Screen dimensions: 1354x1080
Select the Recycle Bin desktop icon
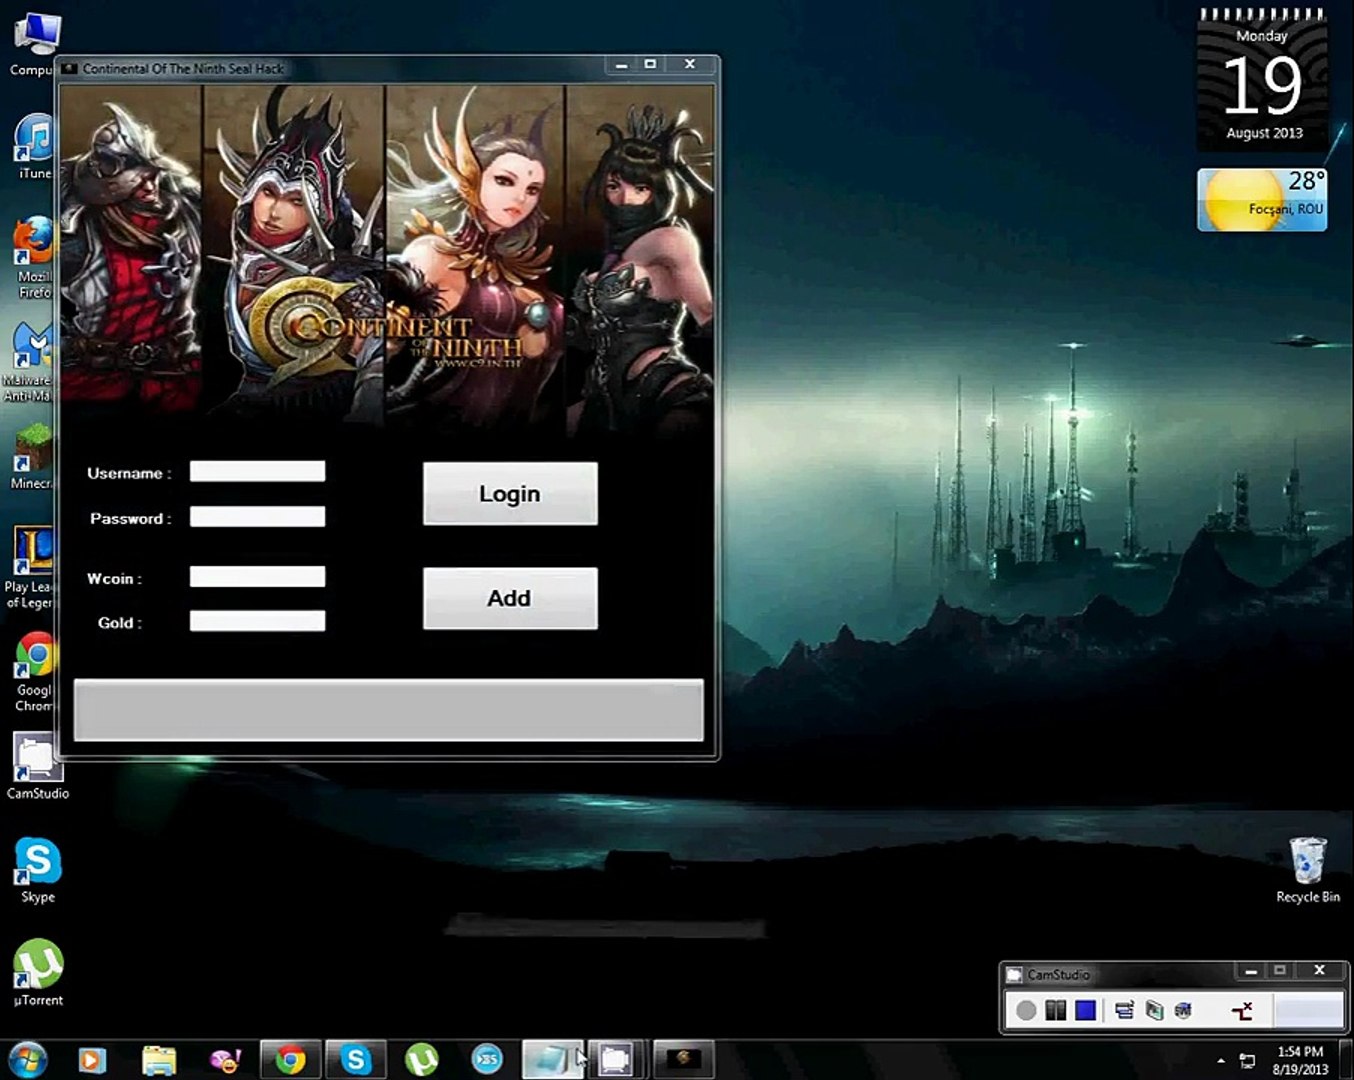[x=1308, y=871]
